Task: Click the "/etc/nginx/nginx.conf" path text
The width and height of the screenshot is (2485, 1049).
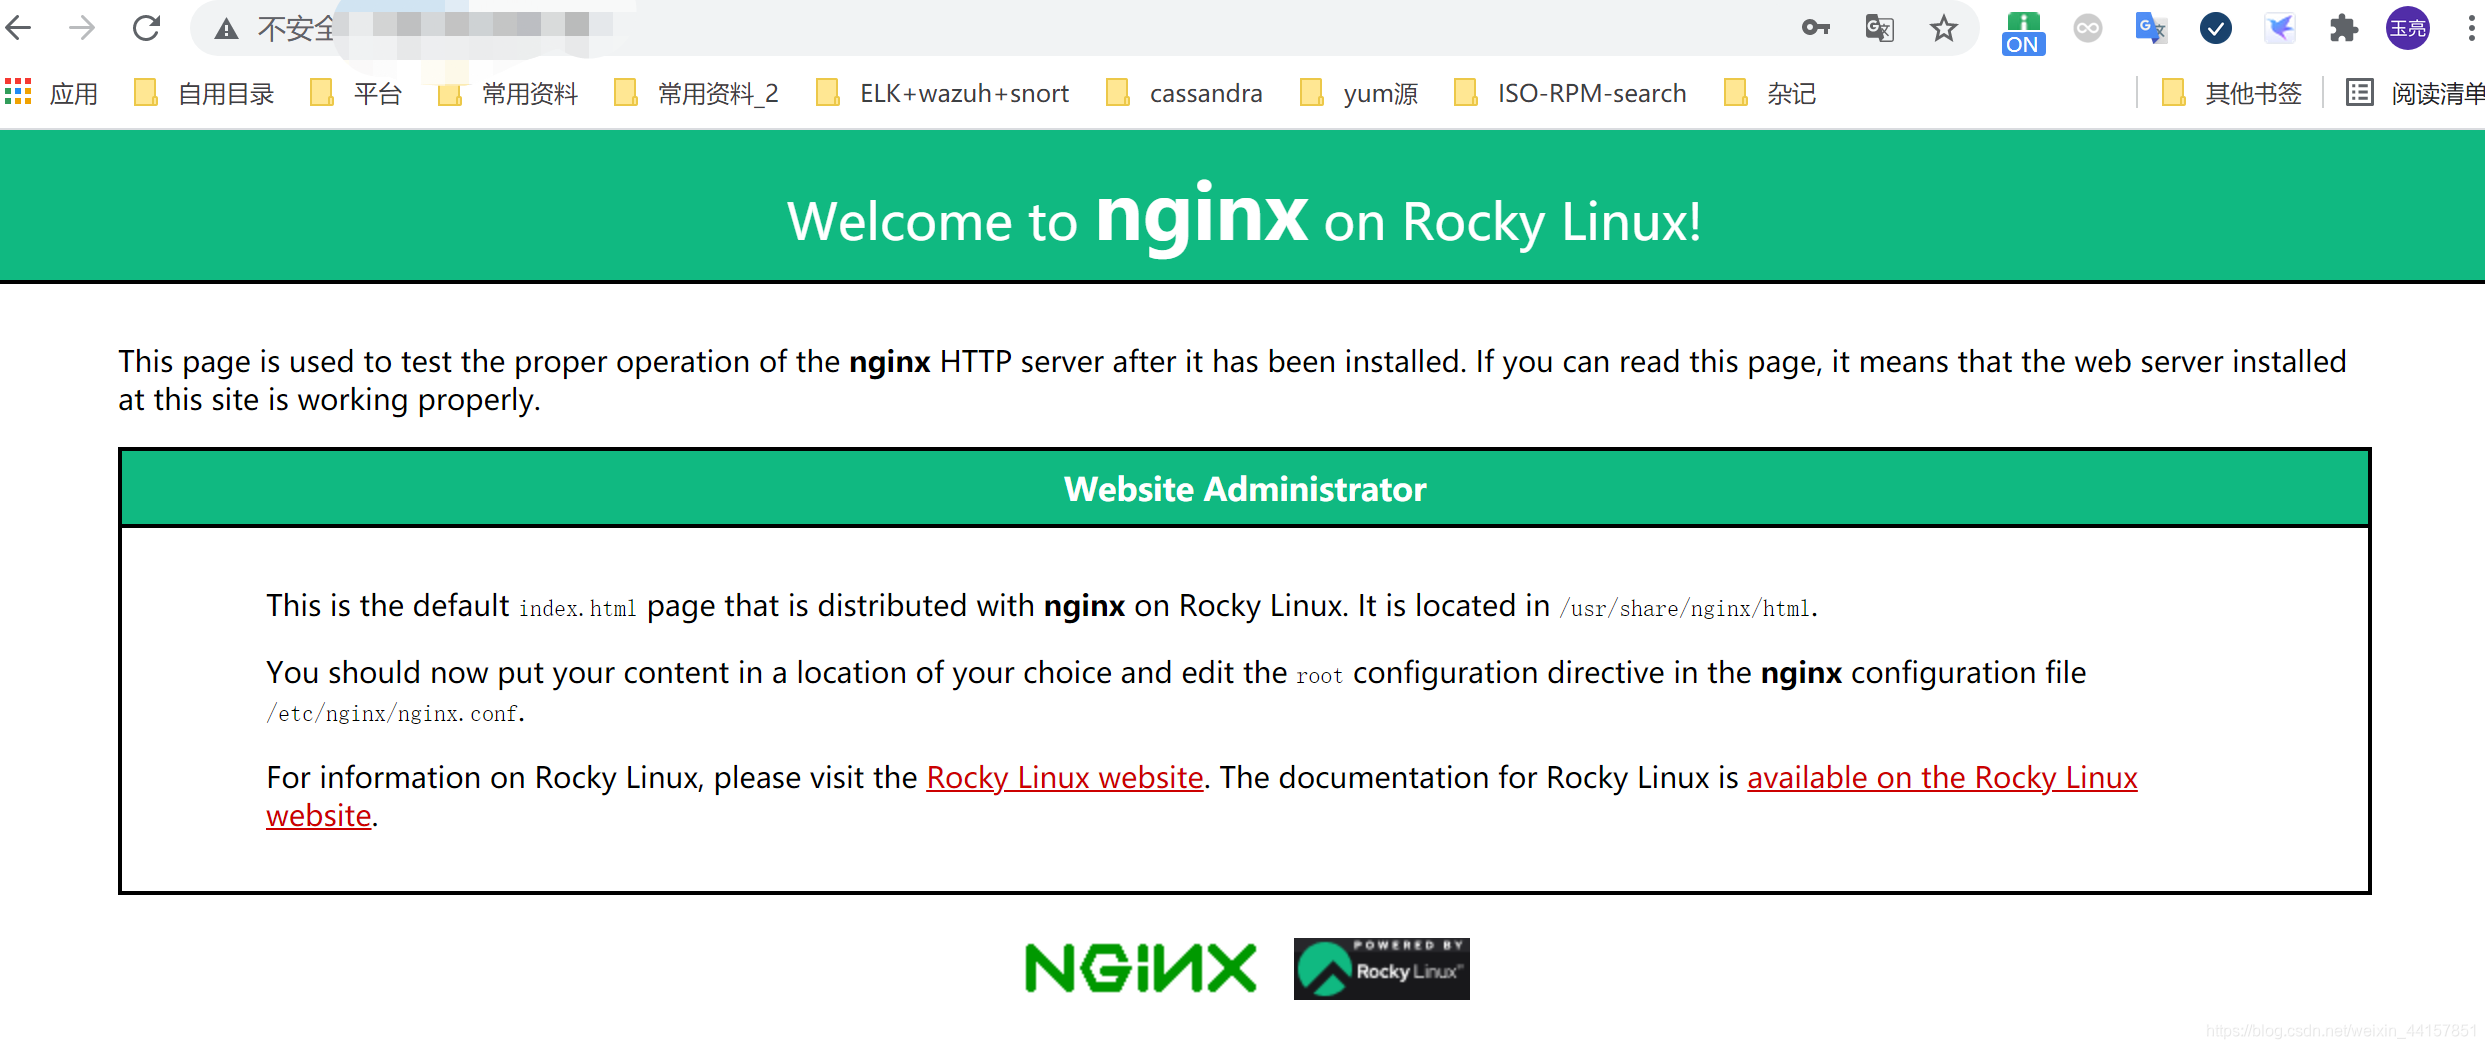Action: pyautogui.click(x=392, y=713)
